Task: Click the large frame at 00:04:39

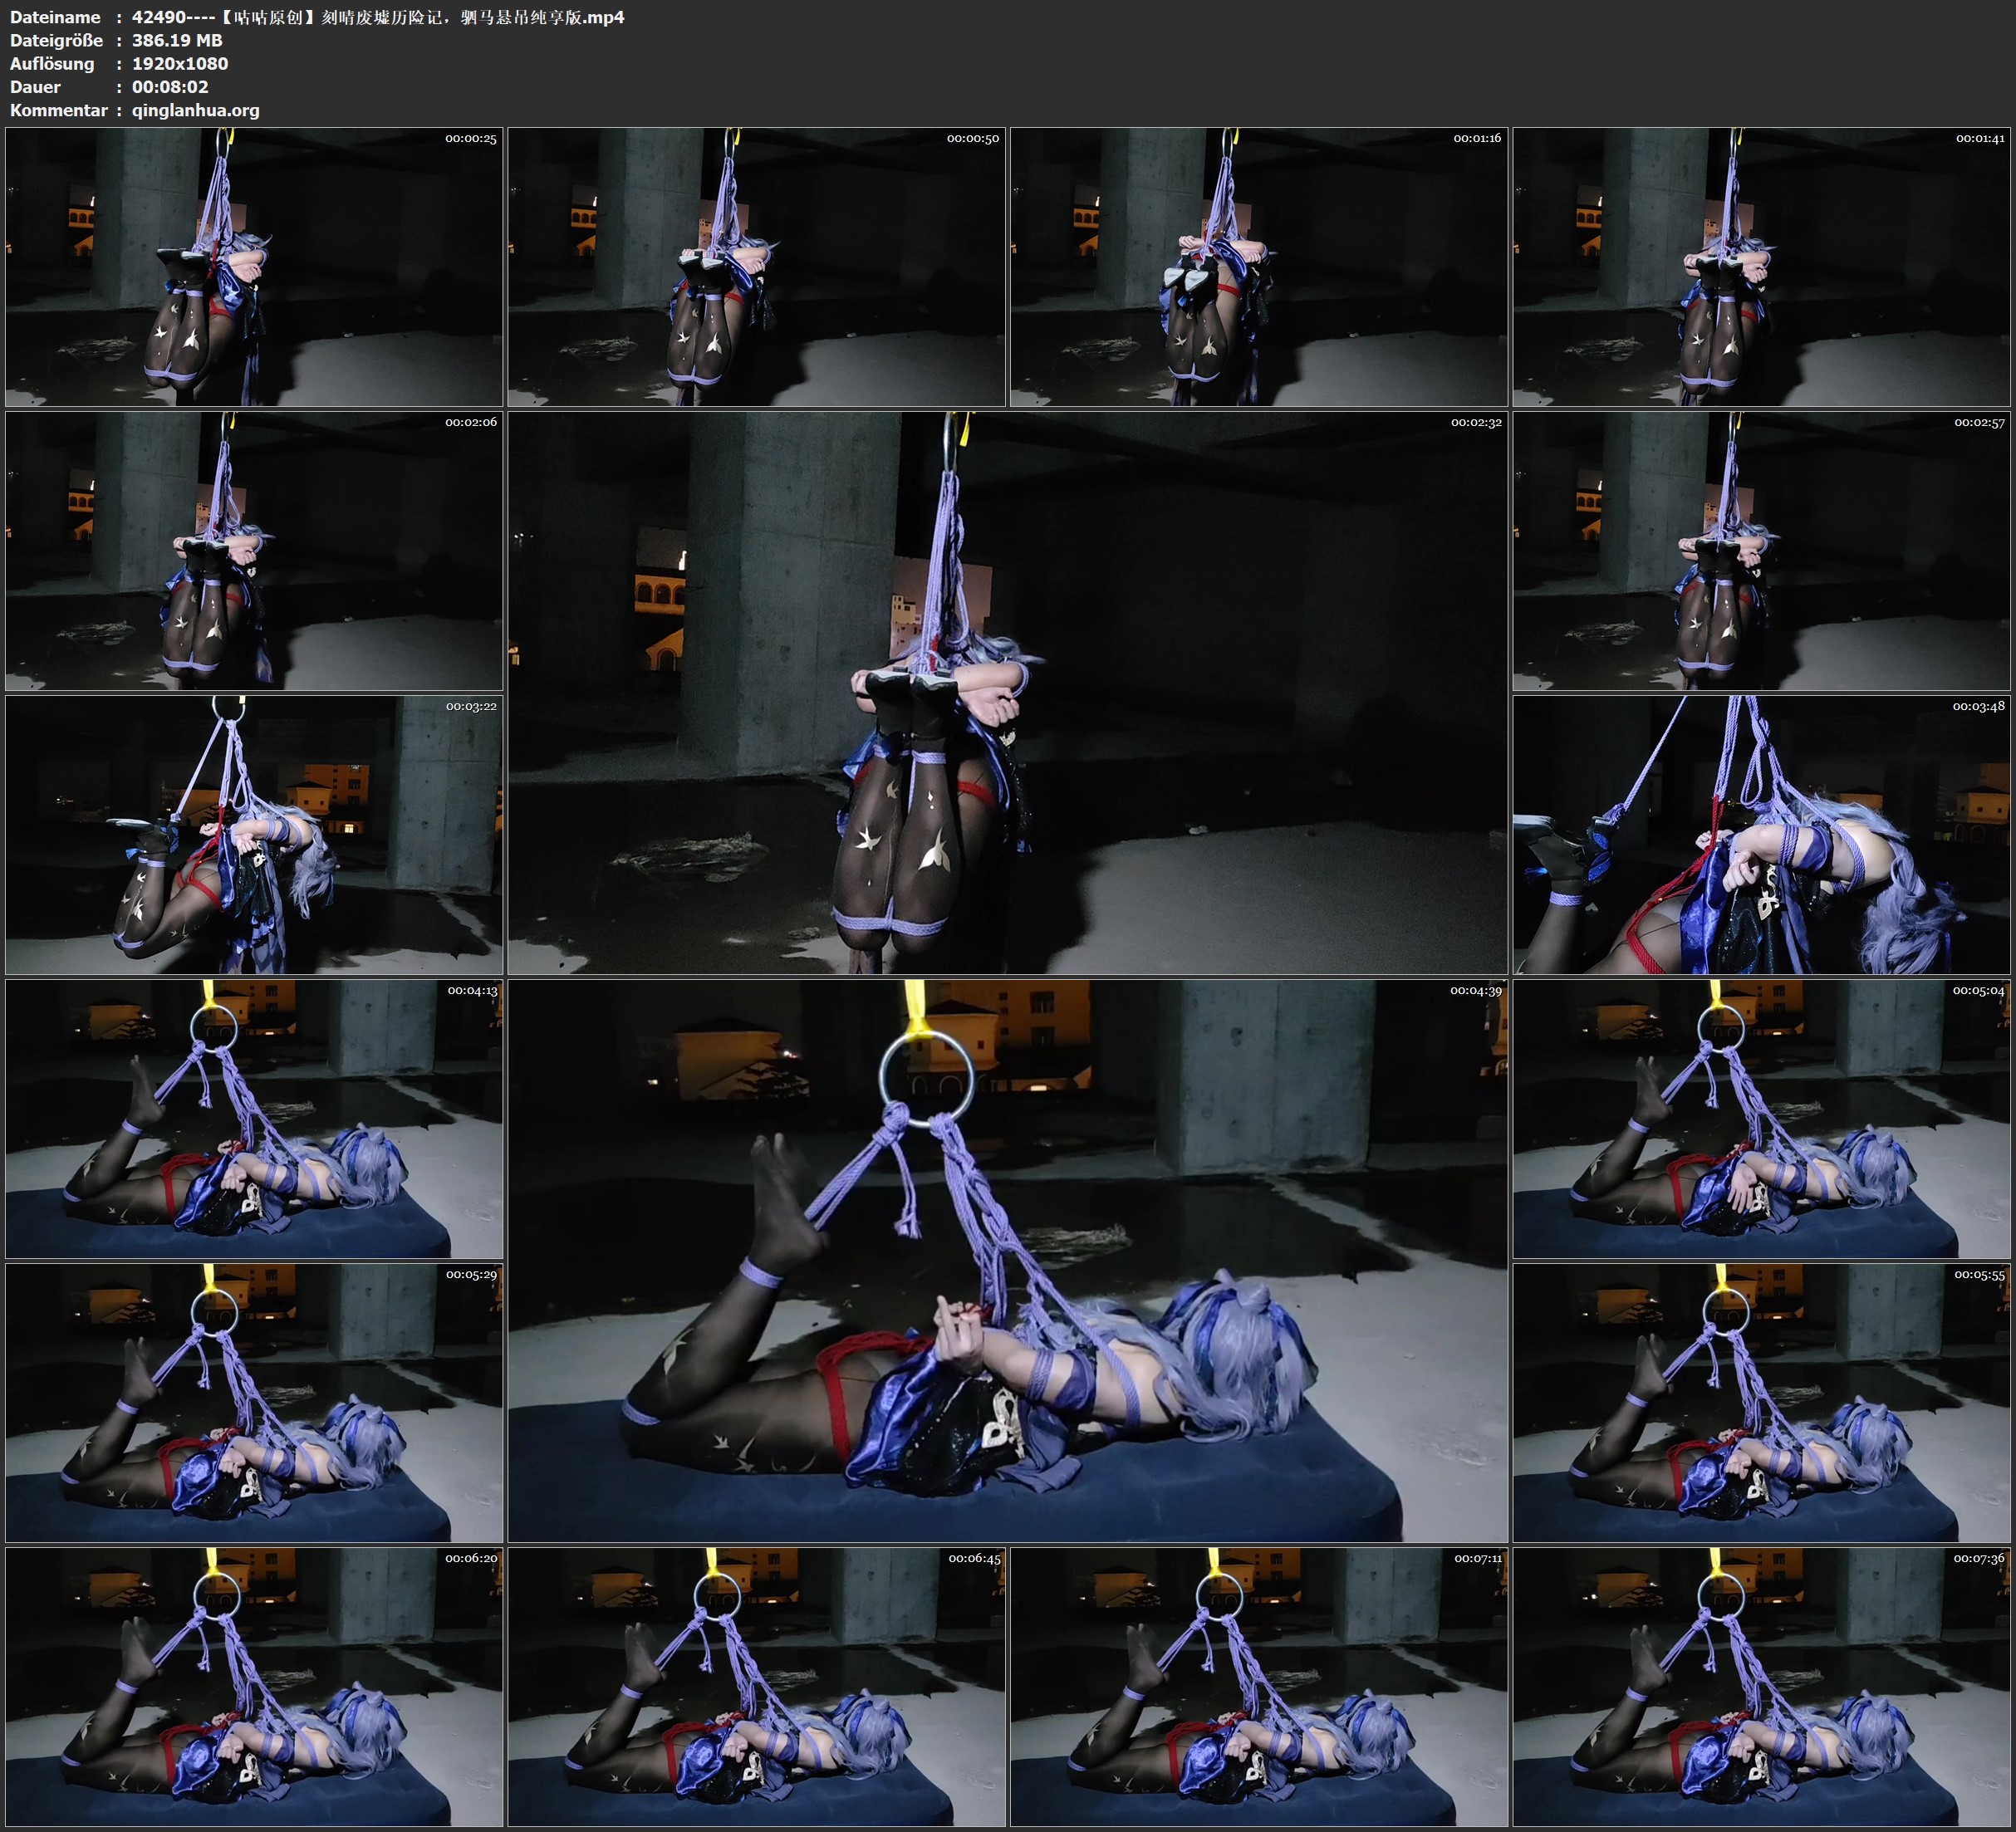Action: coord(1007,1261)
